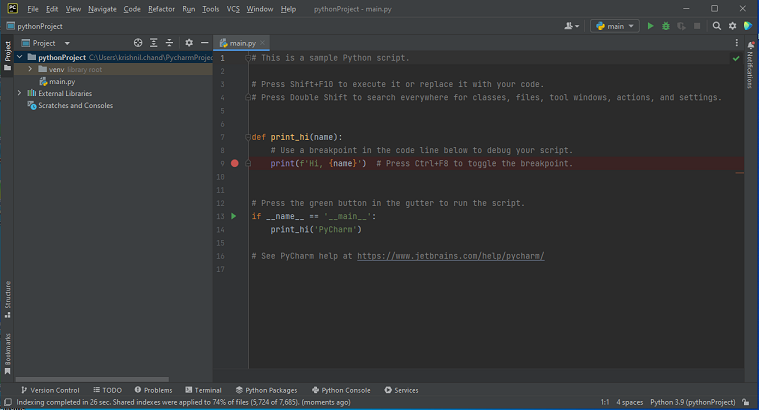Toggle the read-only lock icon in status bar
759x410 pixels.
coord(746,402)
